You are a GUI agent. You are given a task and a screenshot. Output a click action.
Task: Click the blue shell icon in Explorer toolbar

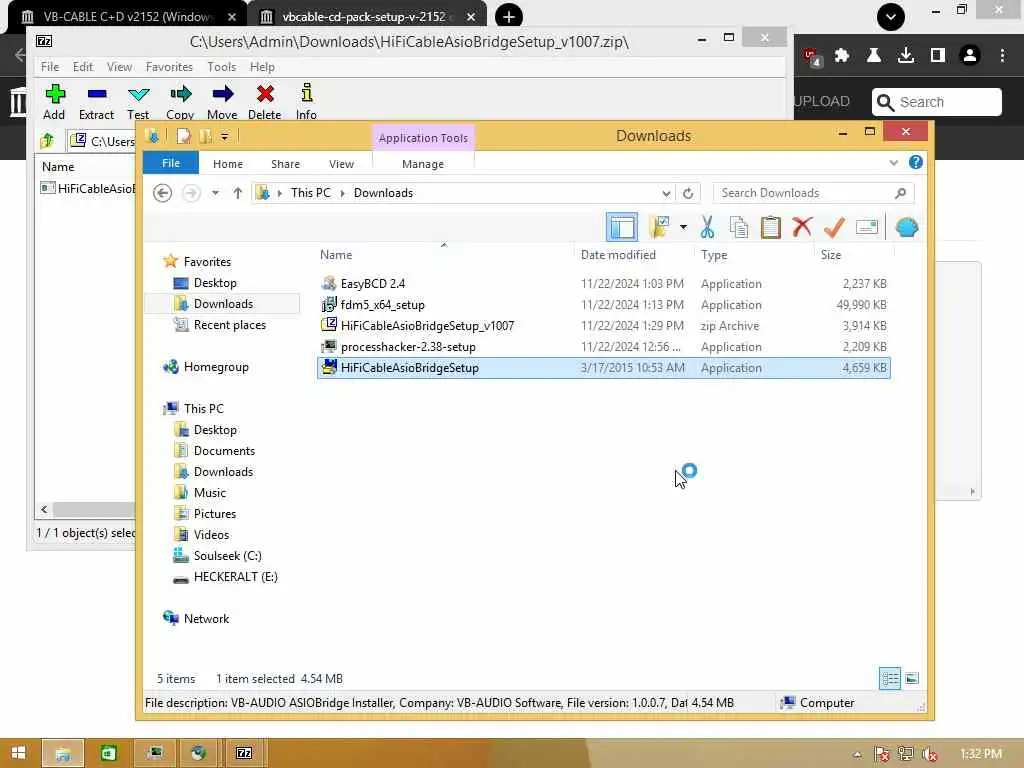click(906, 227)
